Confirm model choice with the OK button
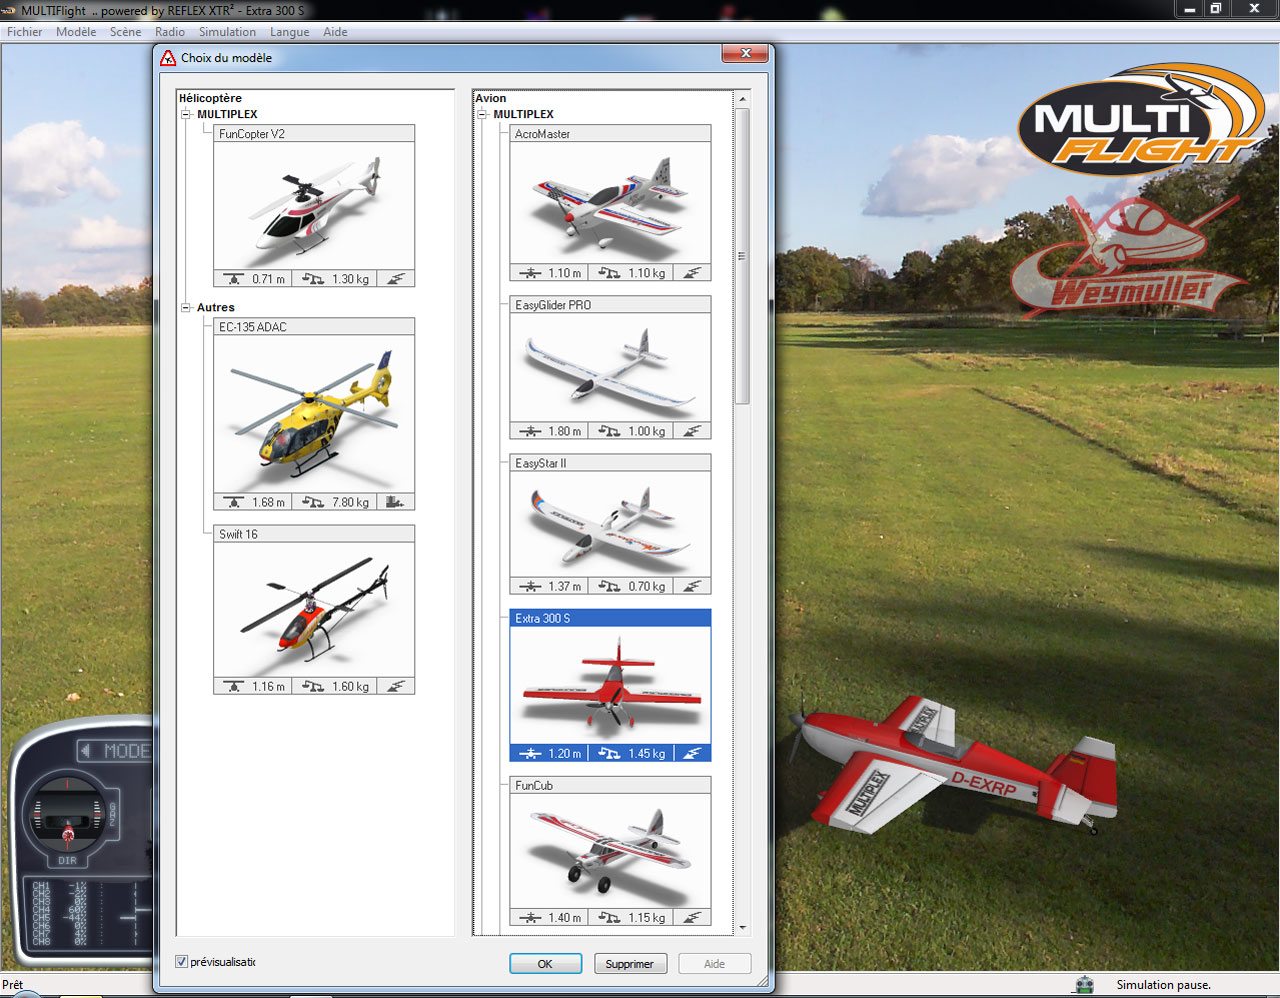1280x998 pixels. click(545, 964)
